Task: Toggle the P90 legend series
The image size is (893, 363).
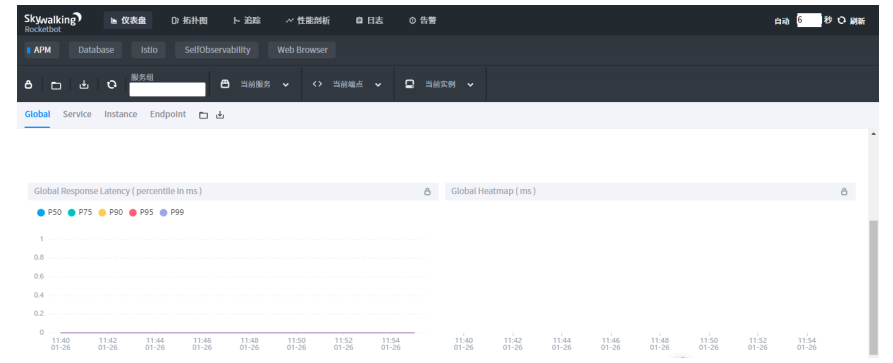Action: pyautogui.click(x=110, y=213)
